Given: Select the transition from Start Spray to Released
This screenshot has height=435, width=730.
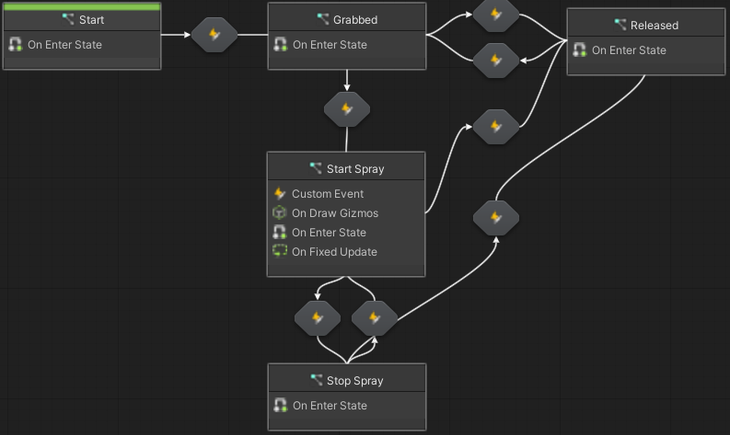Looking at the screenshot, I should (x=495, y=126).
